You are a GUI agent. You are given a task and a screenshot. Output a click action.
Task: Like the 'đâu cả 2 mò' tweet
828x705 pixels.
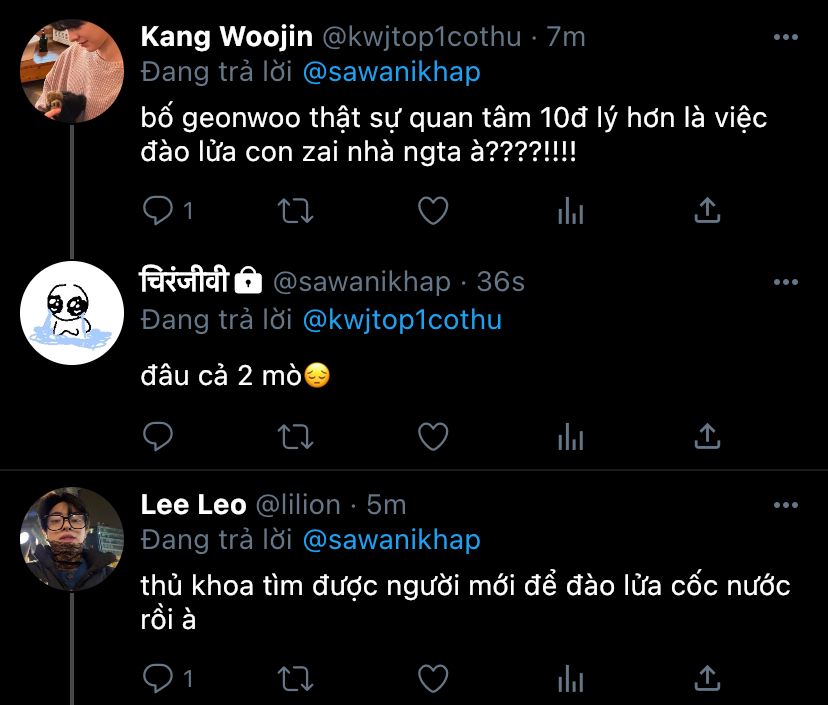[432, 435]
